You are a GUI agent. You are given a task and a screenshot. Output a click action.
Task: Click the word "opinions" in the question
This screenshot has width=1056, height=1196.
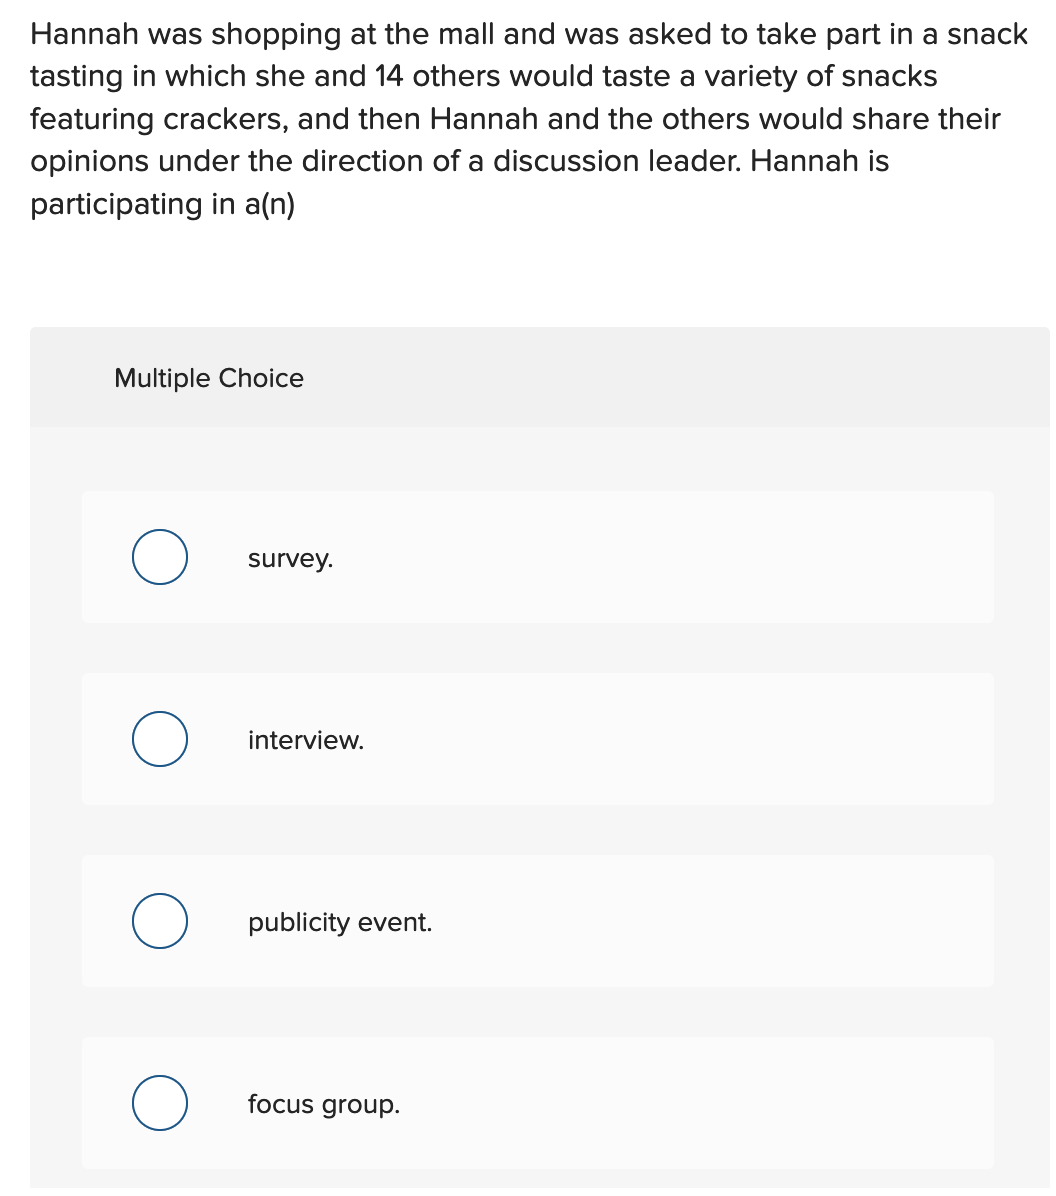pos(90,162)
